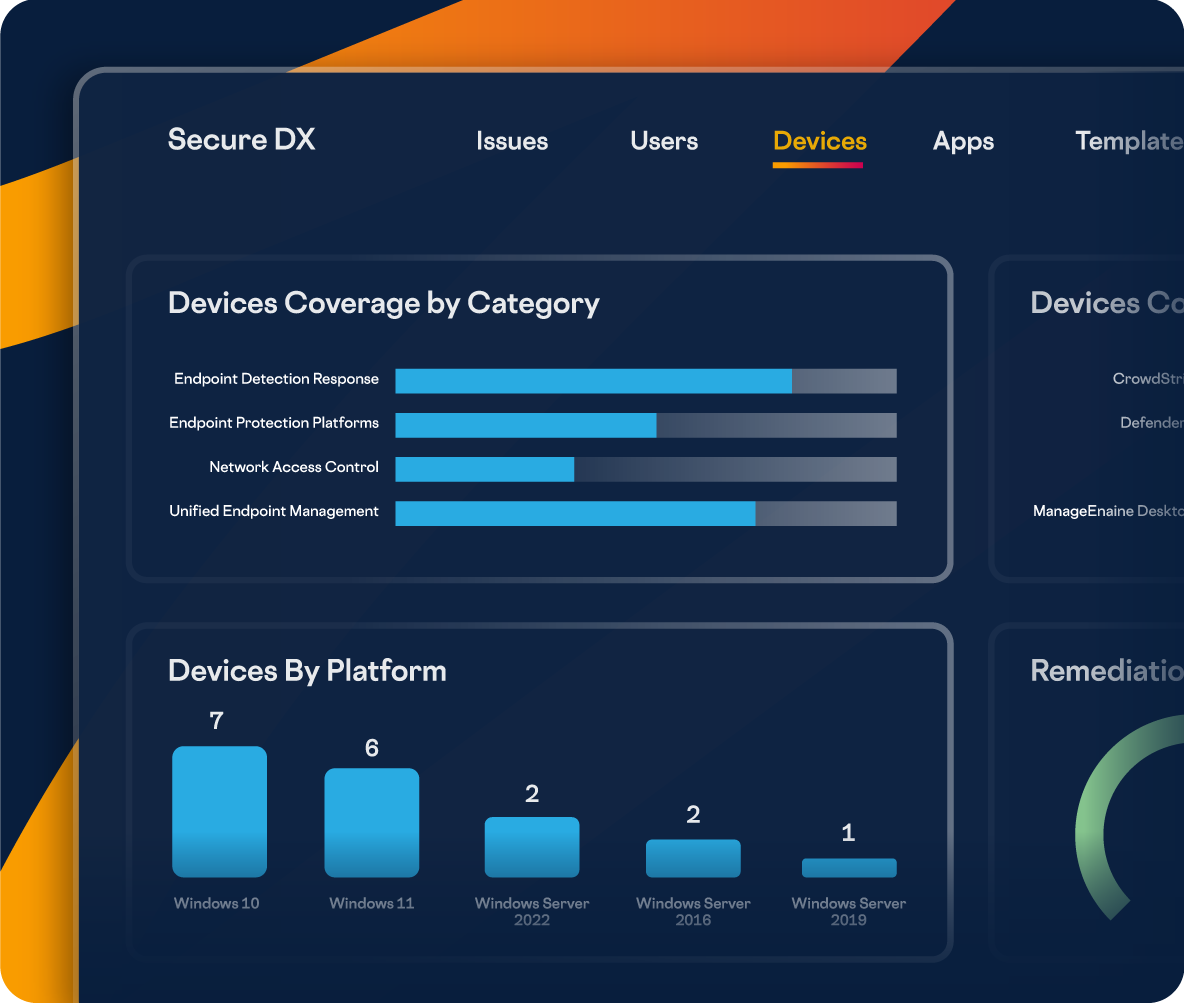Click the Endpoint Protection Platforms coverage bar
1184x1004 pixels.
[645, 425]
